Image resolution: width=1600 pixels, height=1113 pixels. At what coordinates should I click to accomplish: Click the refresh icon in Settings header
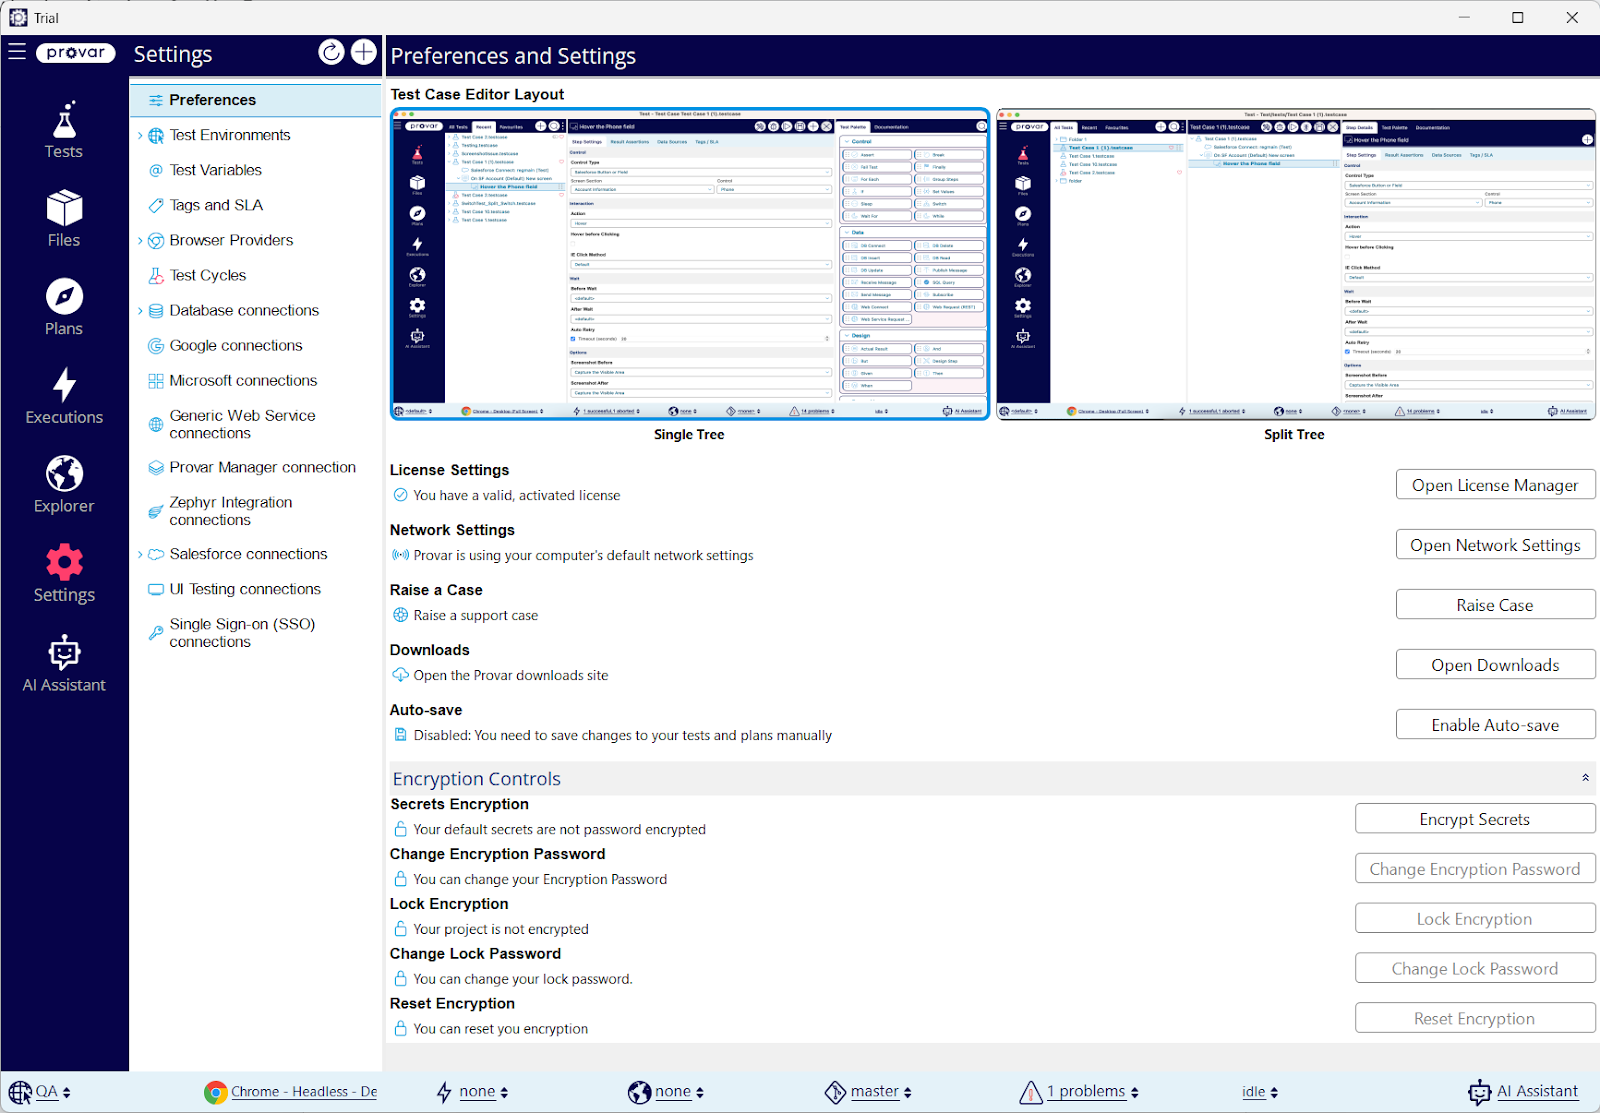coord(331,52)
